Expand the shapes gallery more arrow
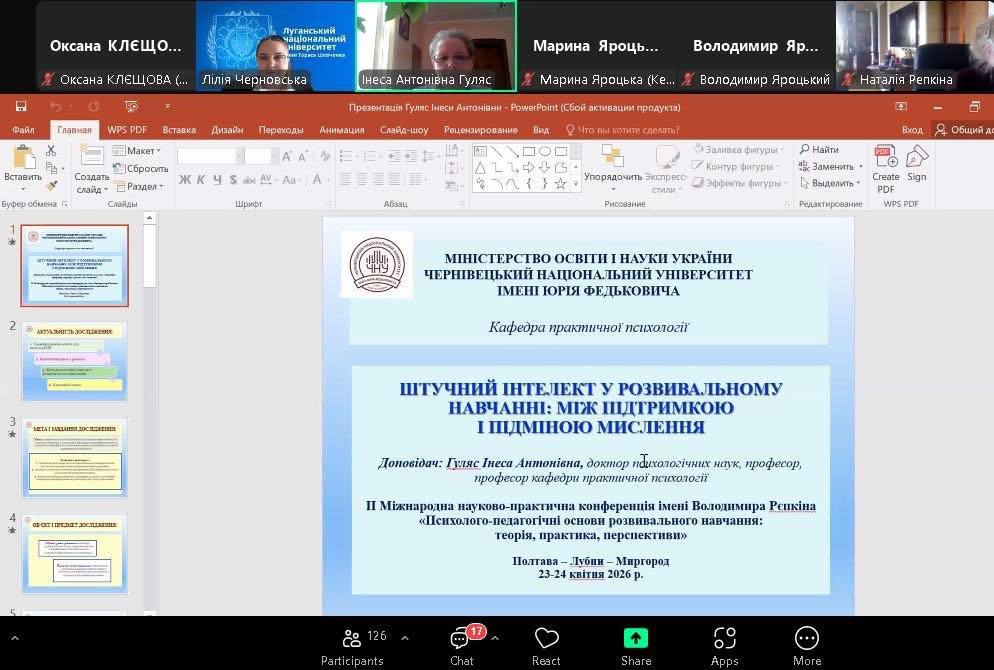The width and height of the screenshot is (994, 670). (x=576, y=184)
